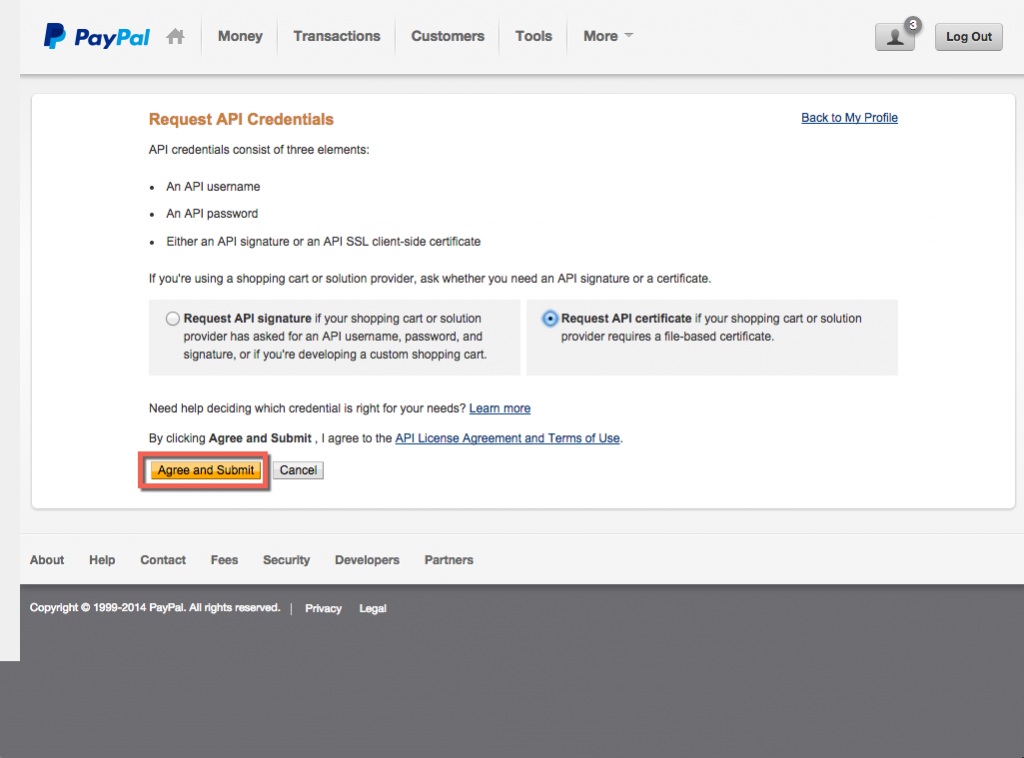Open the Transactions menu item

[336, 36]
